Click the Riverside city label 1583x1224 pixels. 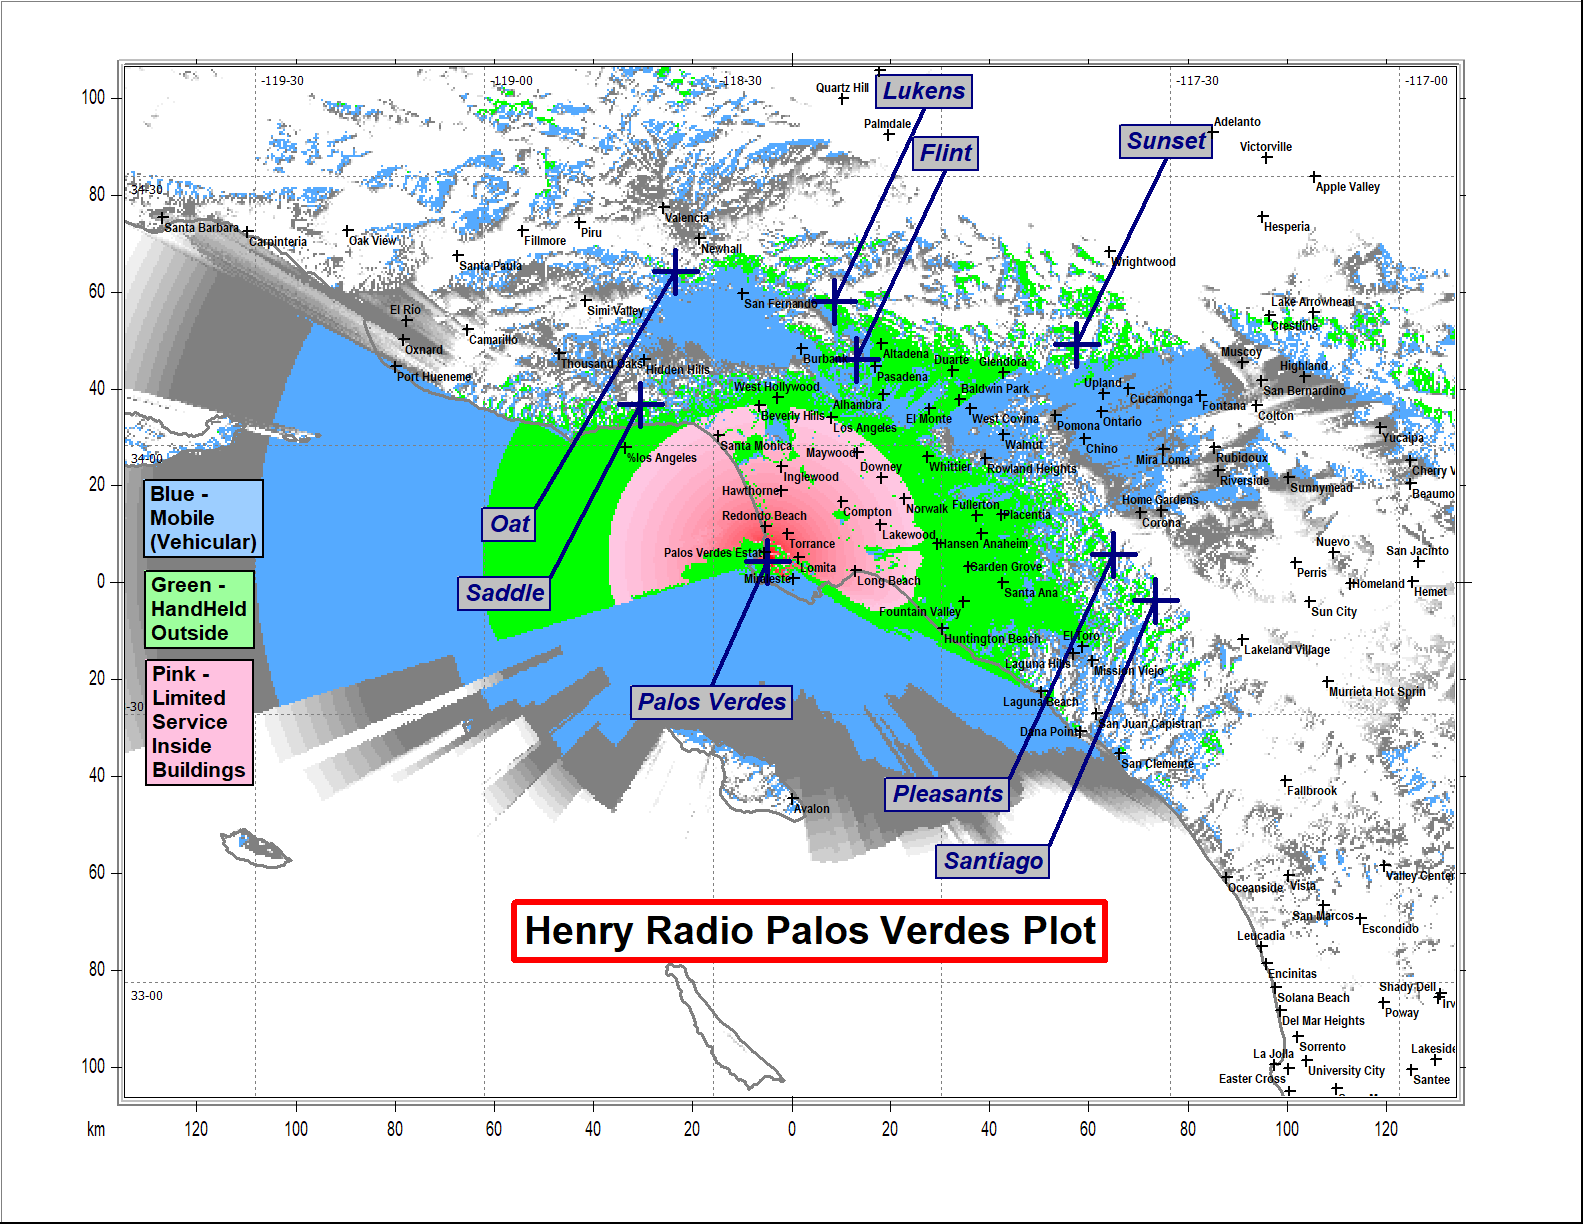[x=1245, y=481]
